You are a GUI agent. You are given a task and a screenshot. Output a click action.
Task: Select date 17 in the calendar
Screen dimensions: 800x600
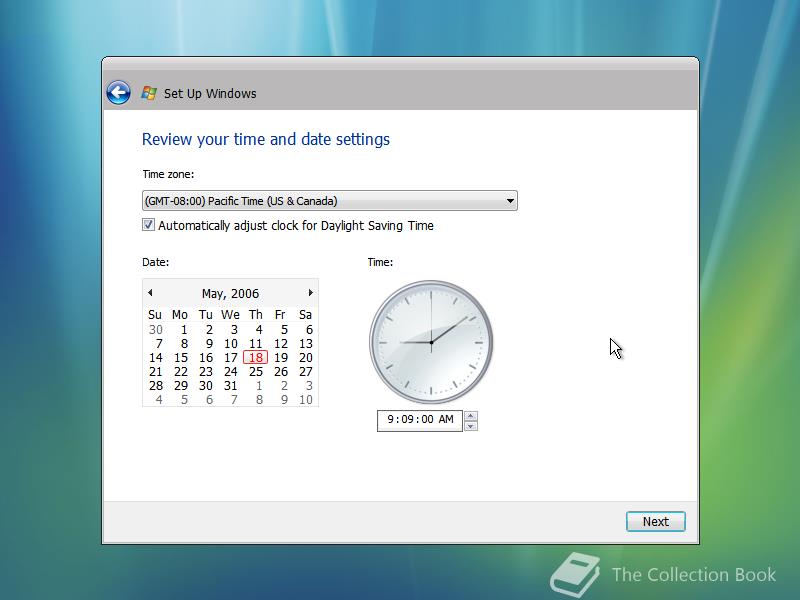(x=231, y=358)
